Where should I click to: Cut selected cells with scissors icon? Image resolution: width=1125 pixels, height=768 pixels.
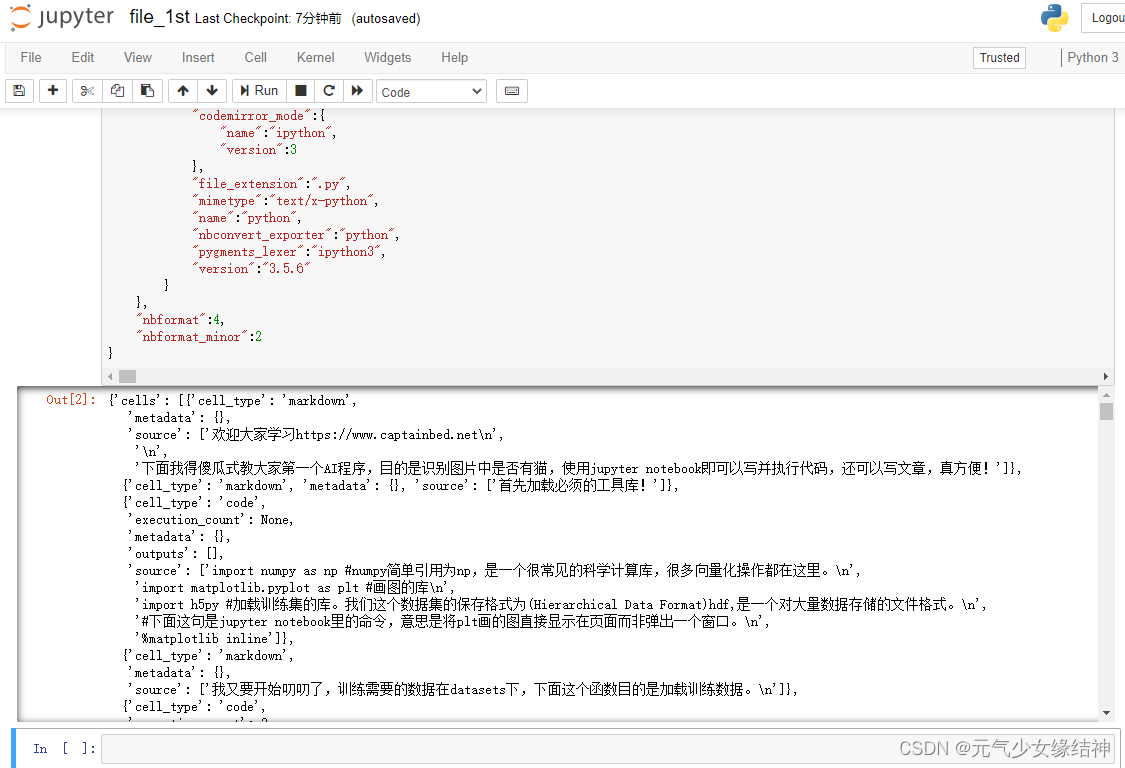point(87,90)
